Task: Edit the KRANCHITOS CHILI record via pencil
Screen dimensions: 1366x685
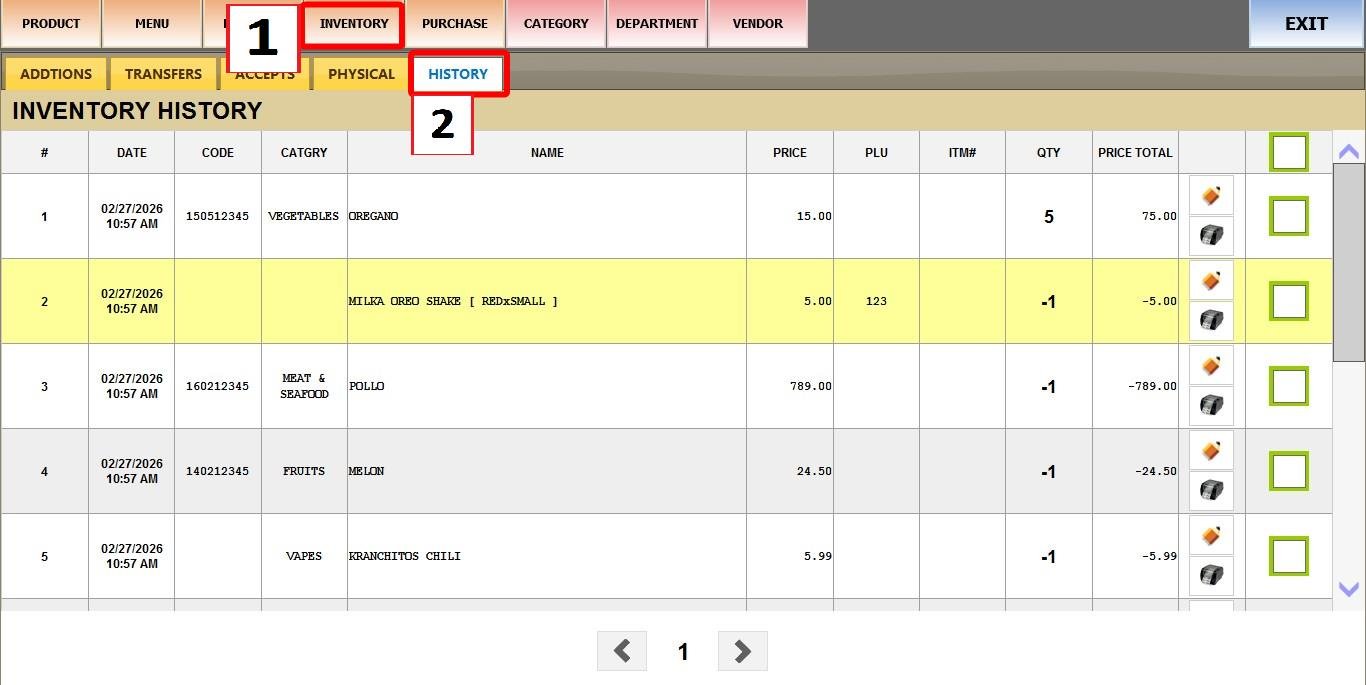Action: coord(1210,536)
